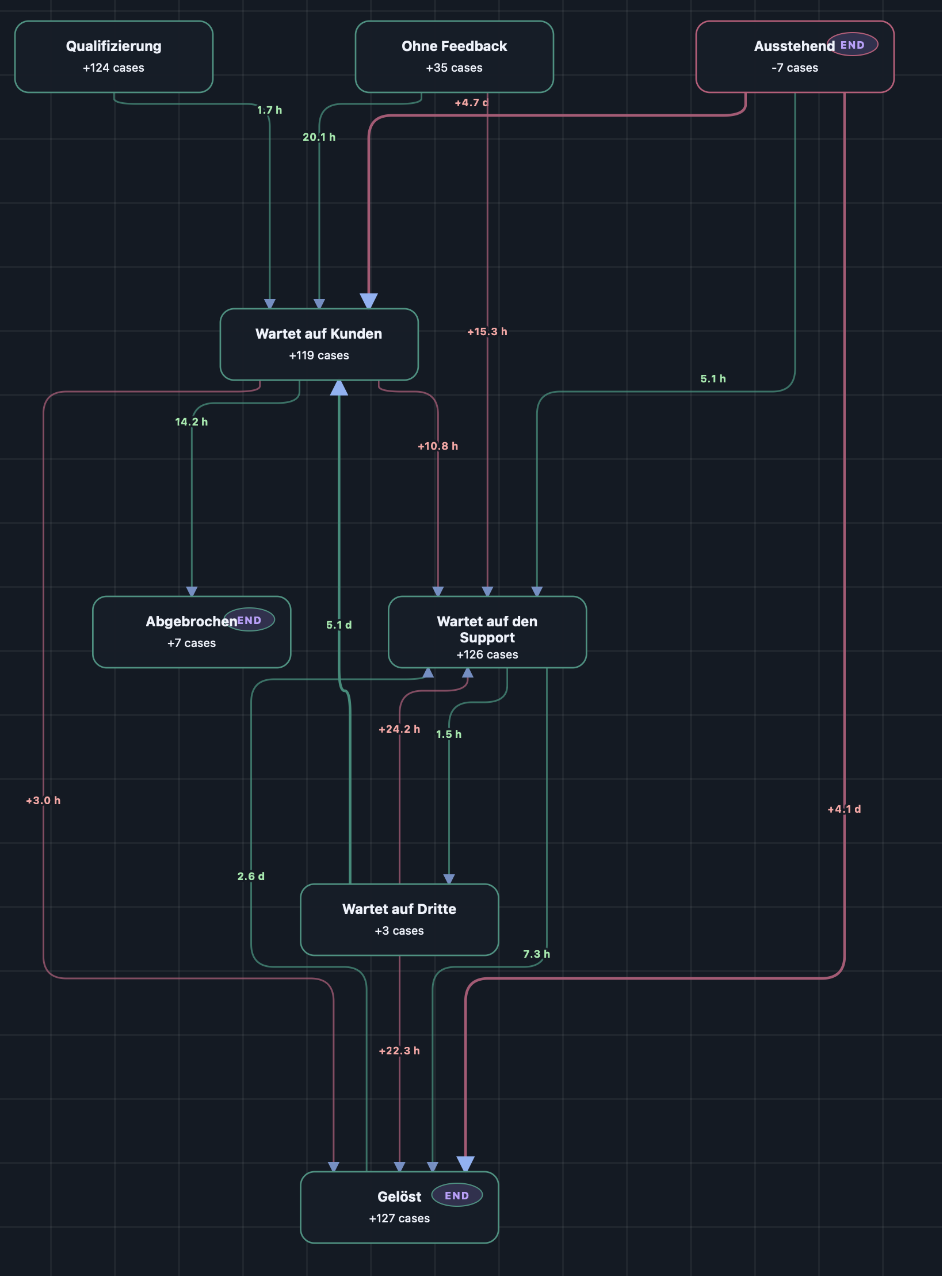This screenshot has width=942, height=1276.
Task: Click the +22.3 h edge label
Action: click(x=400, y=1051)
